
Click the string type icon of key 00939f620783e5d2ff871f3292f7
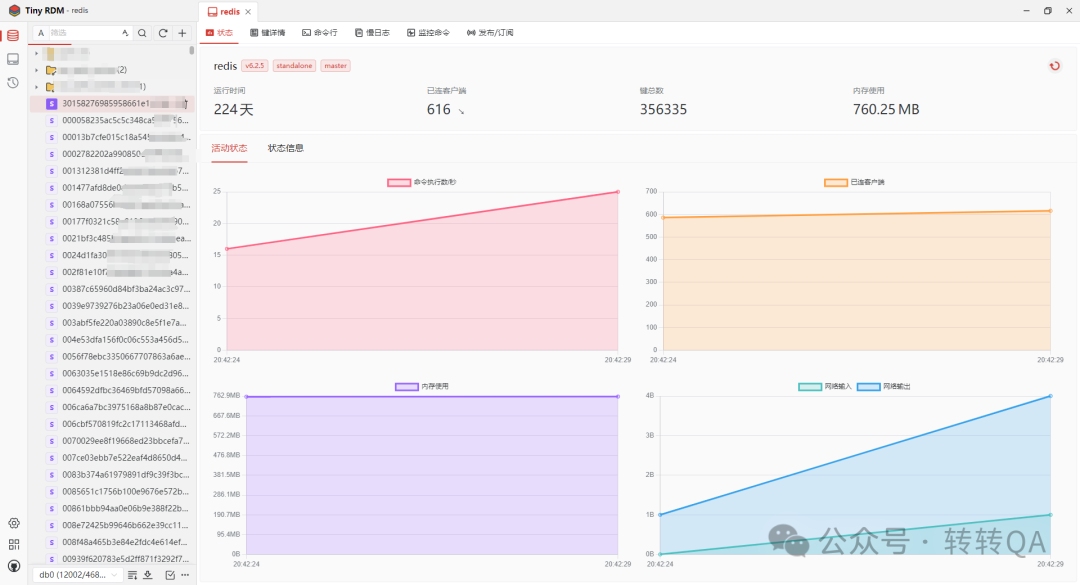(52, 559)
